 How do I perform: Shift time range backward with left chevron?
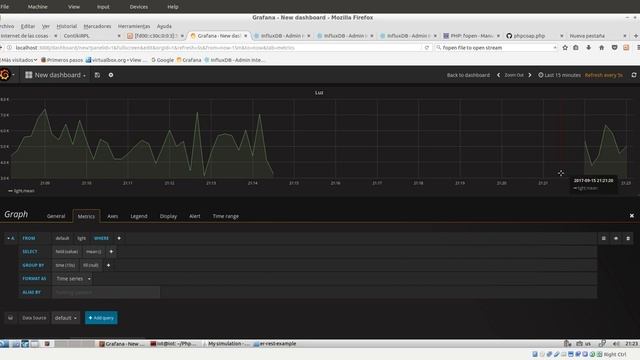tap(498, 75)
